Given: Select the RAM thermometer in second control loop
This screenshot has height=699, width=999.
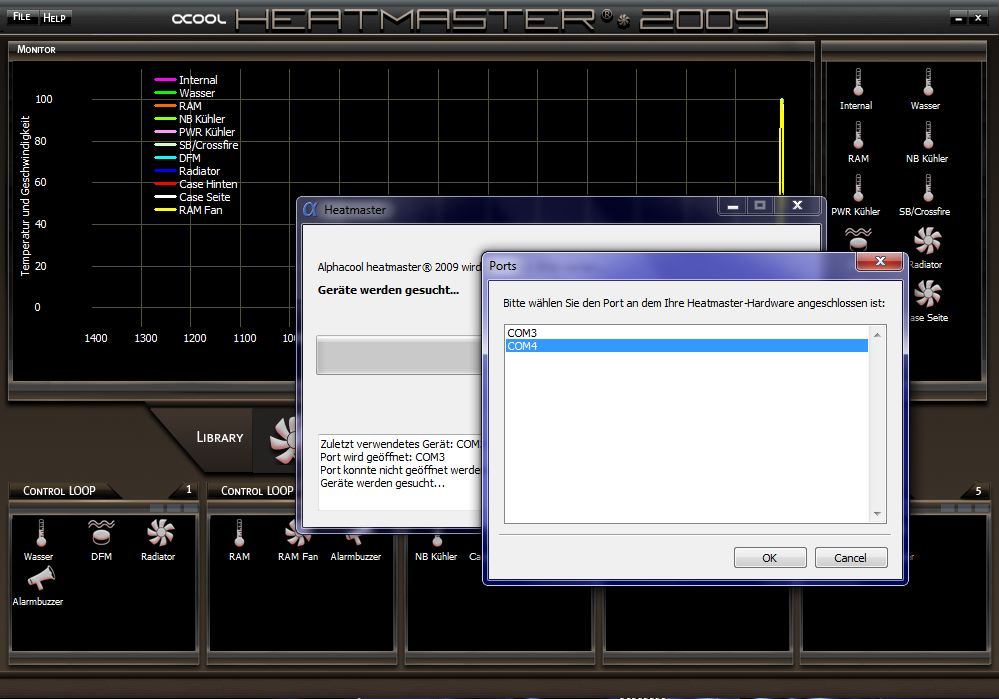Looking at the screenshot, I should (x=239, y=533).
